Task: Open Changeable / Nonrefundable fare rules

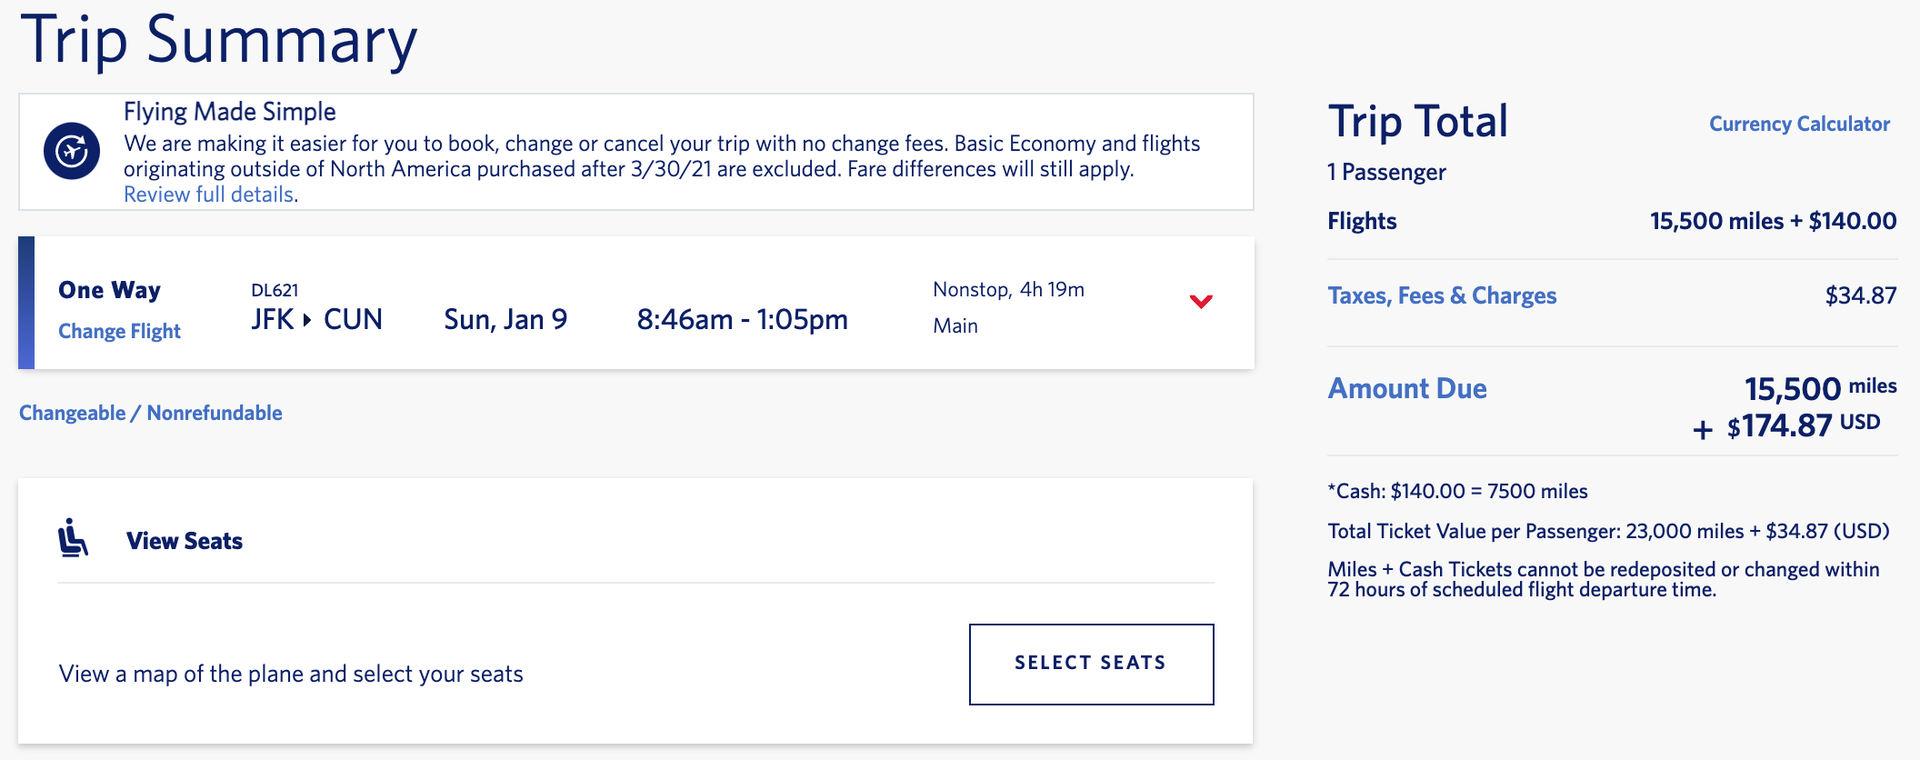Action: click(150, 412)
